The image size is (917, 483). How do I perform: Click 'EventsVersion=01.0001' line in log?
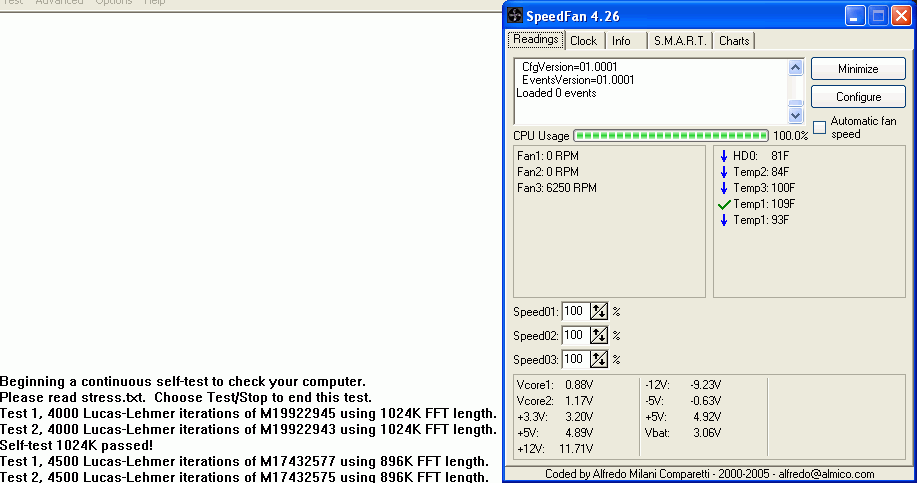click(578, 80)
